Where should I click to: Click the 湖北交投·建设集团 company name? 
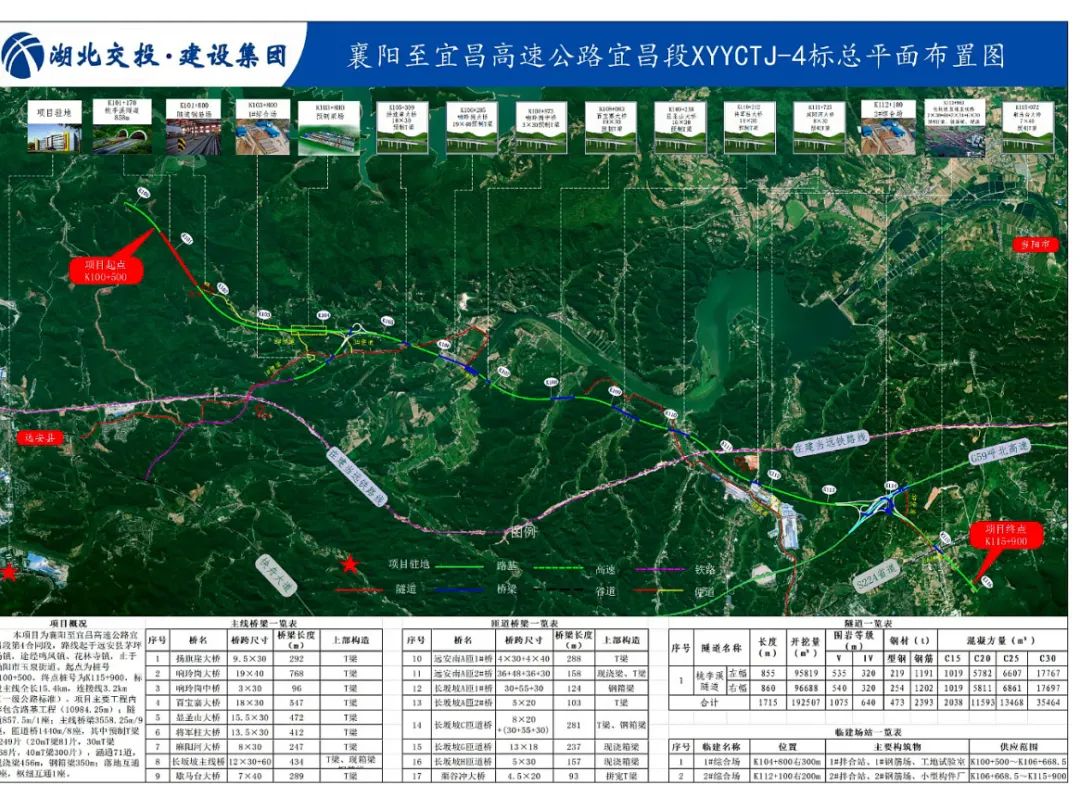pos(167,56)
